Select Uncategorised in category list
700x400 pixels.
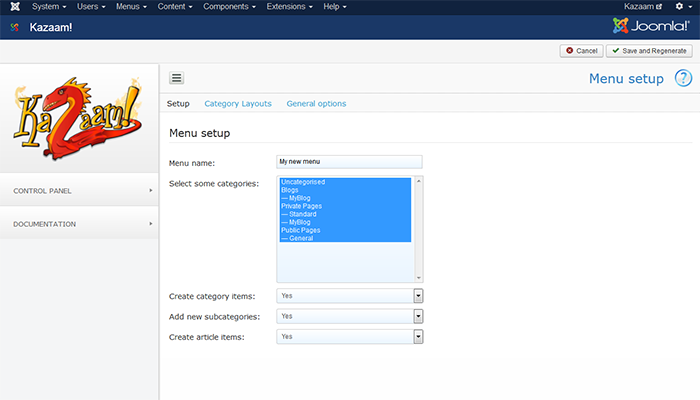point(345,182)
